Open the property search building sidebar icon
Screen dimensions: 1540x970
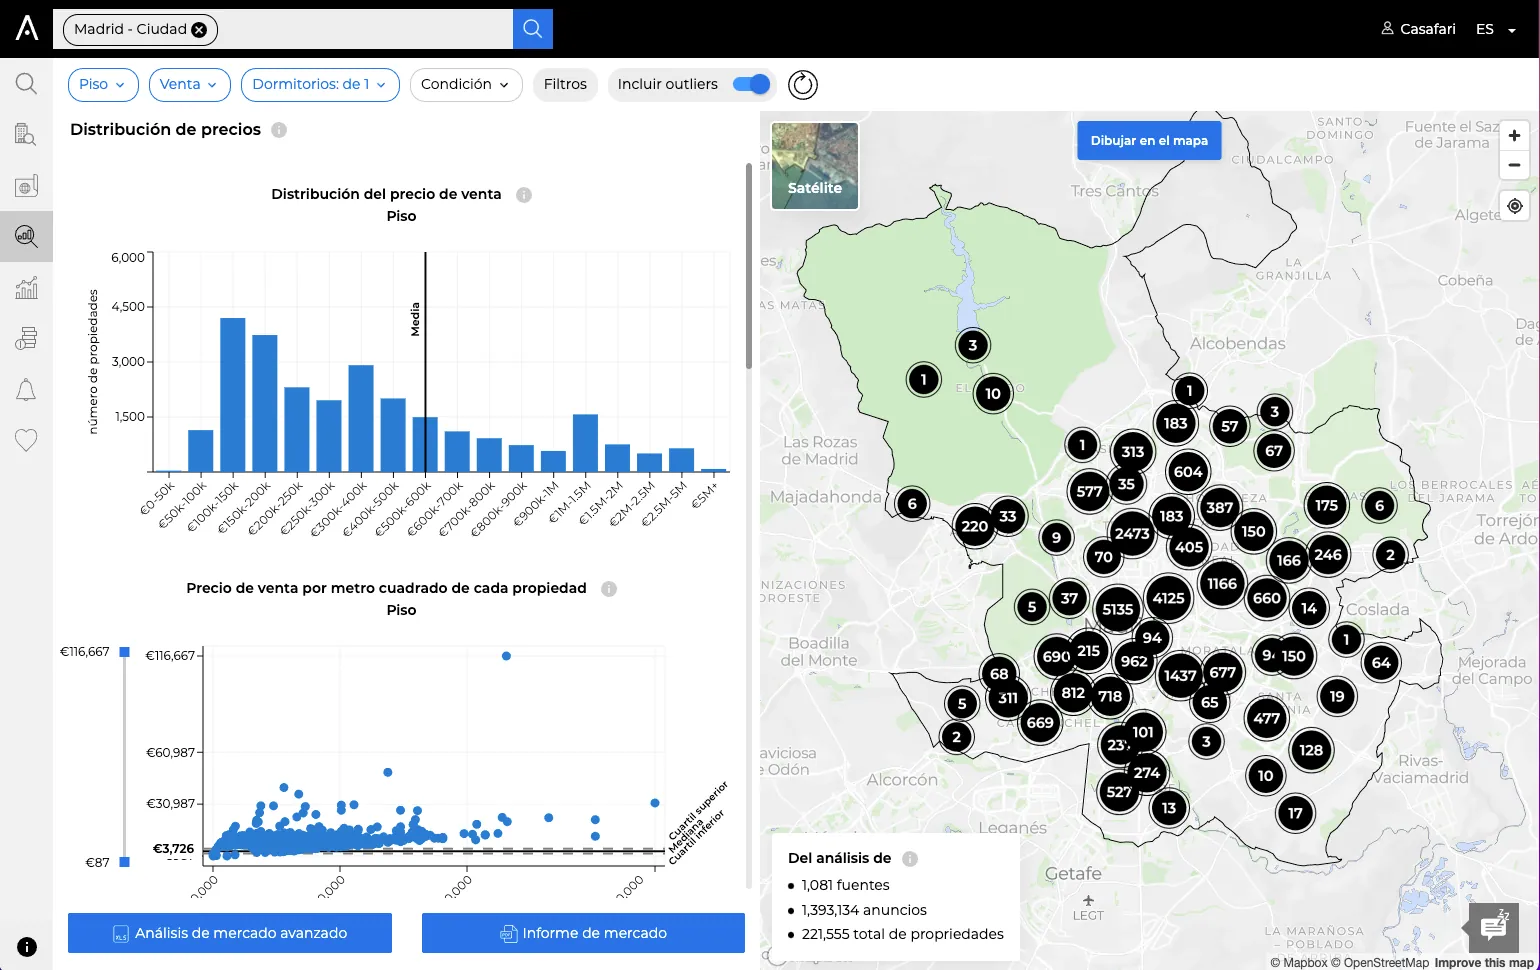coord(26,135)
